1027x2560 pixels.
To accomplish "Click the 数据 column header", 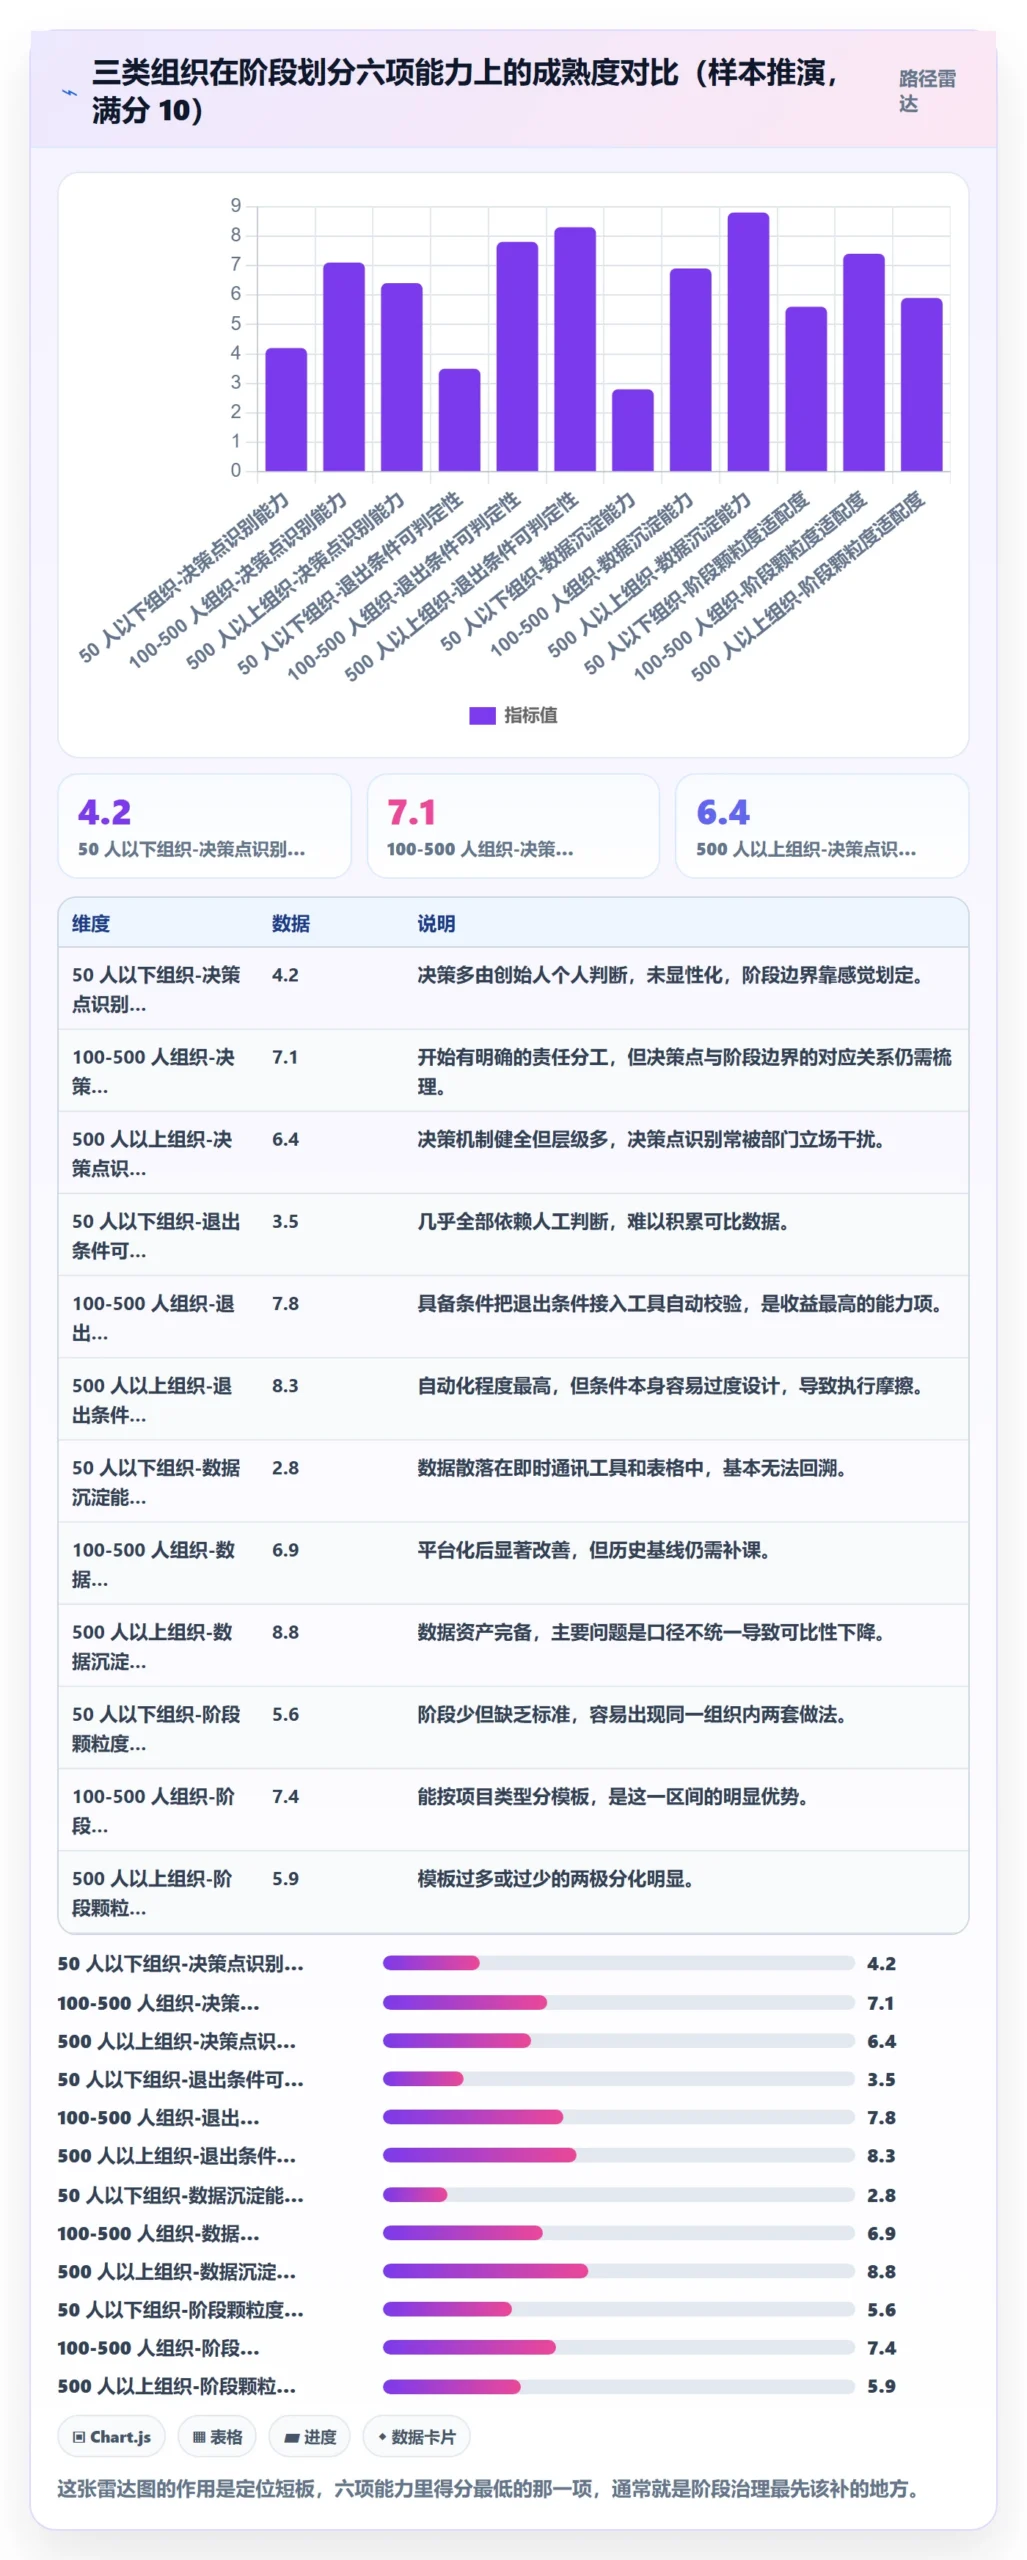I will [x=291, y=923].
